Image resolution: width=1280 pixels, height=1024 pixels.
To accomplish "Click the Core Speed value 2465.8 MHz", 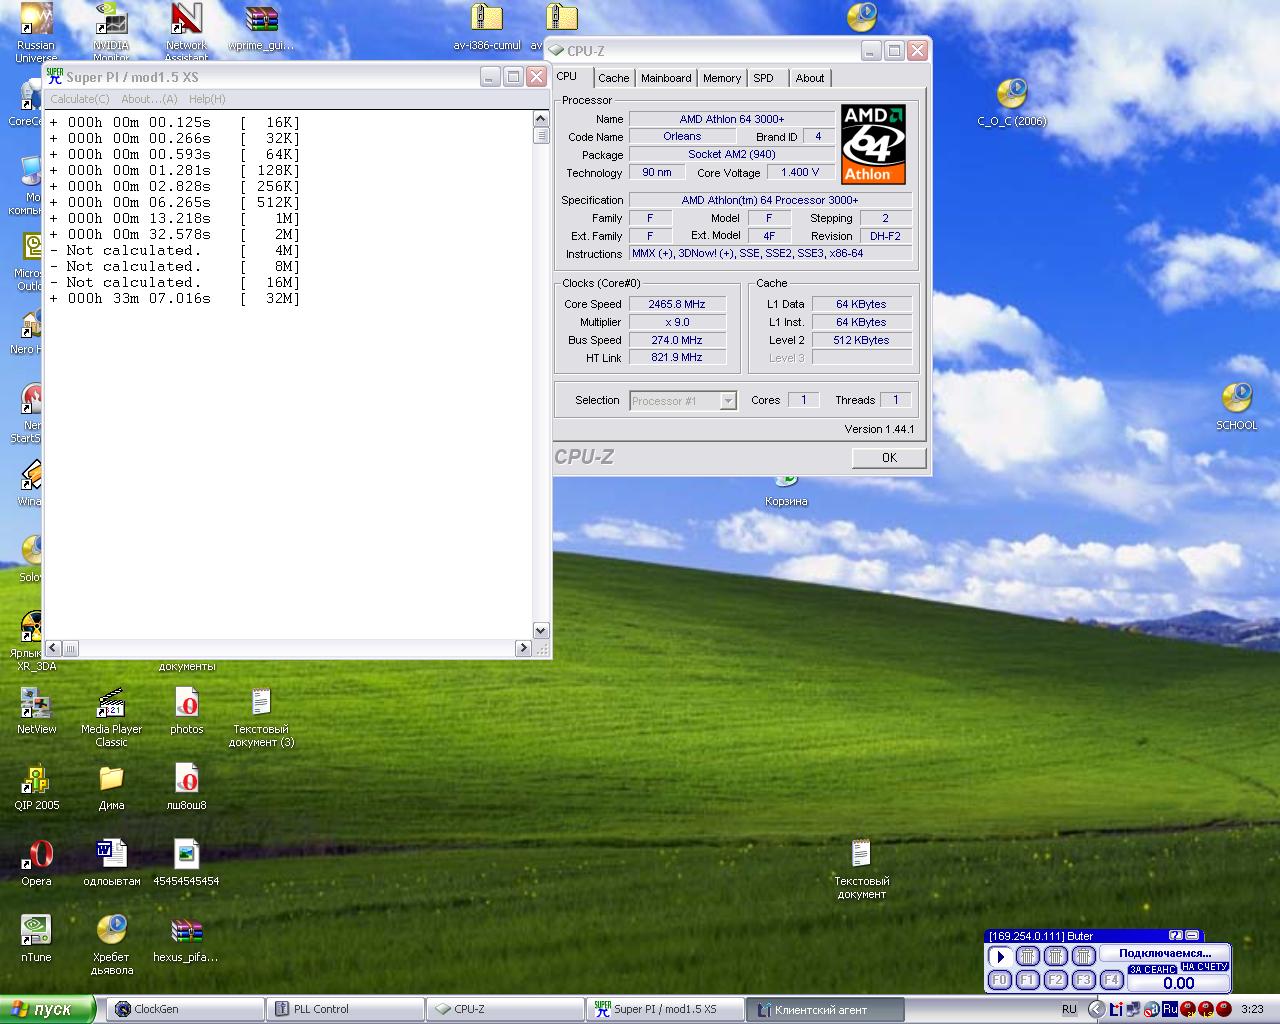I will tap(677, 304).
